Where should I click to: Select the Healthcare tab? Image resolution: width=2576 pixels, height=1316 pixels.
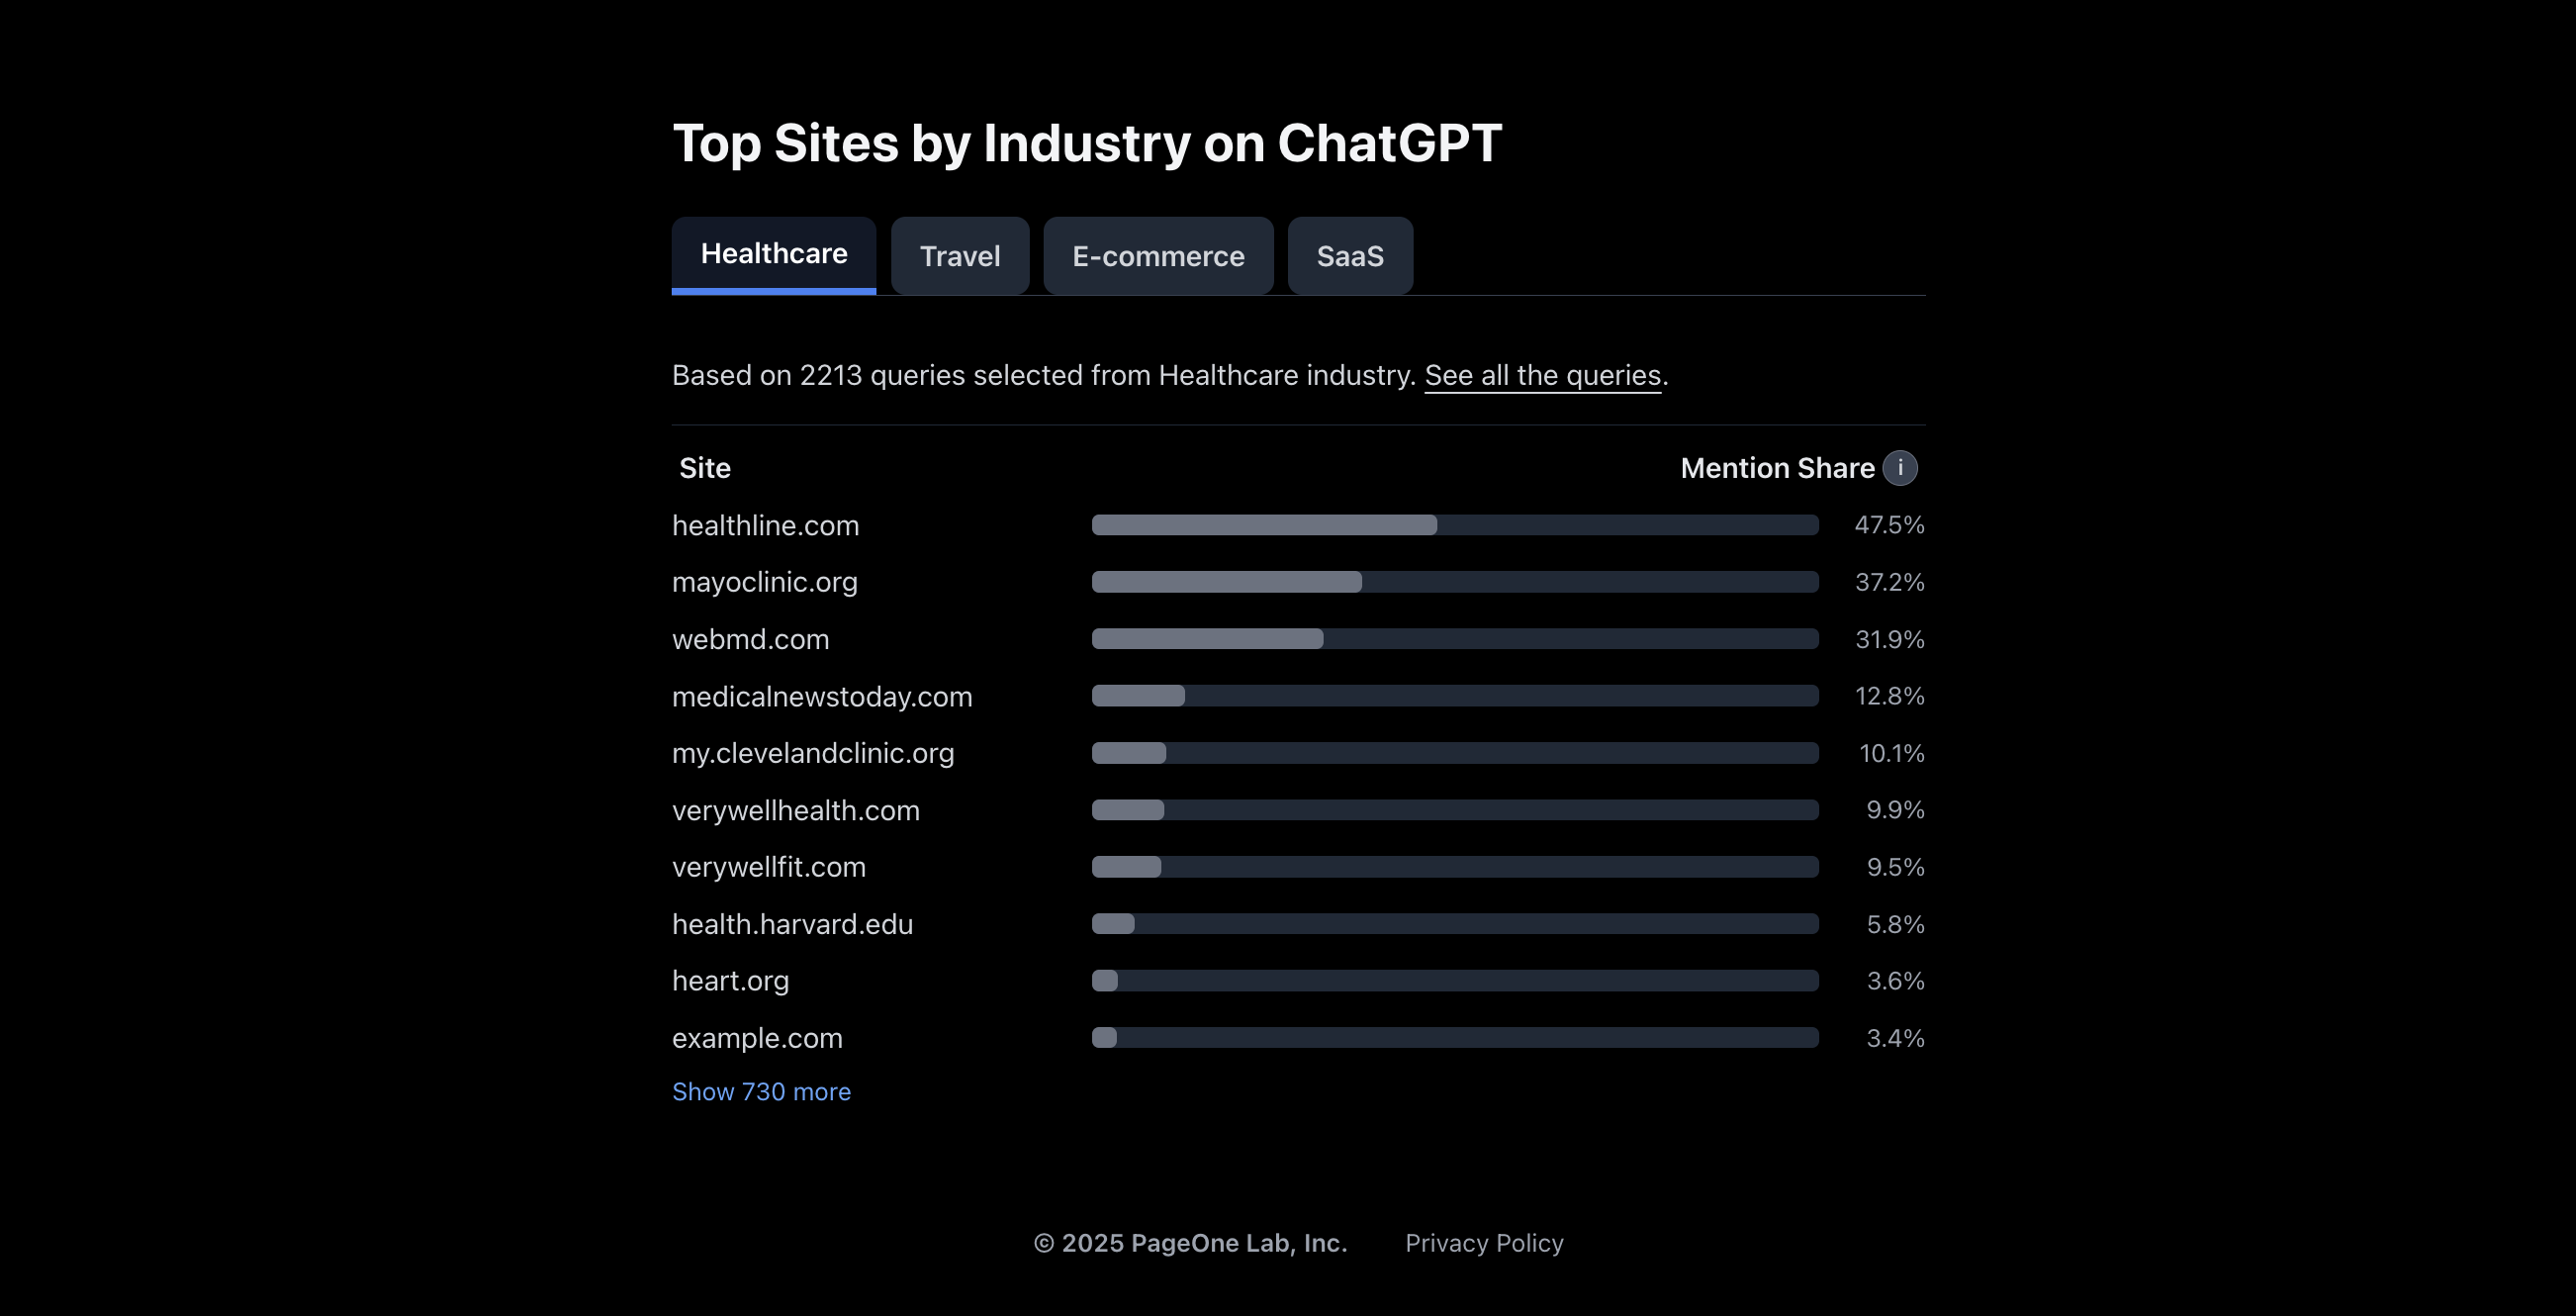(x=773, y=254)
